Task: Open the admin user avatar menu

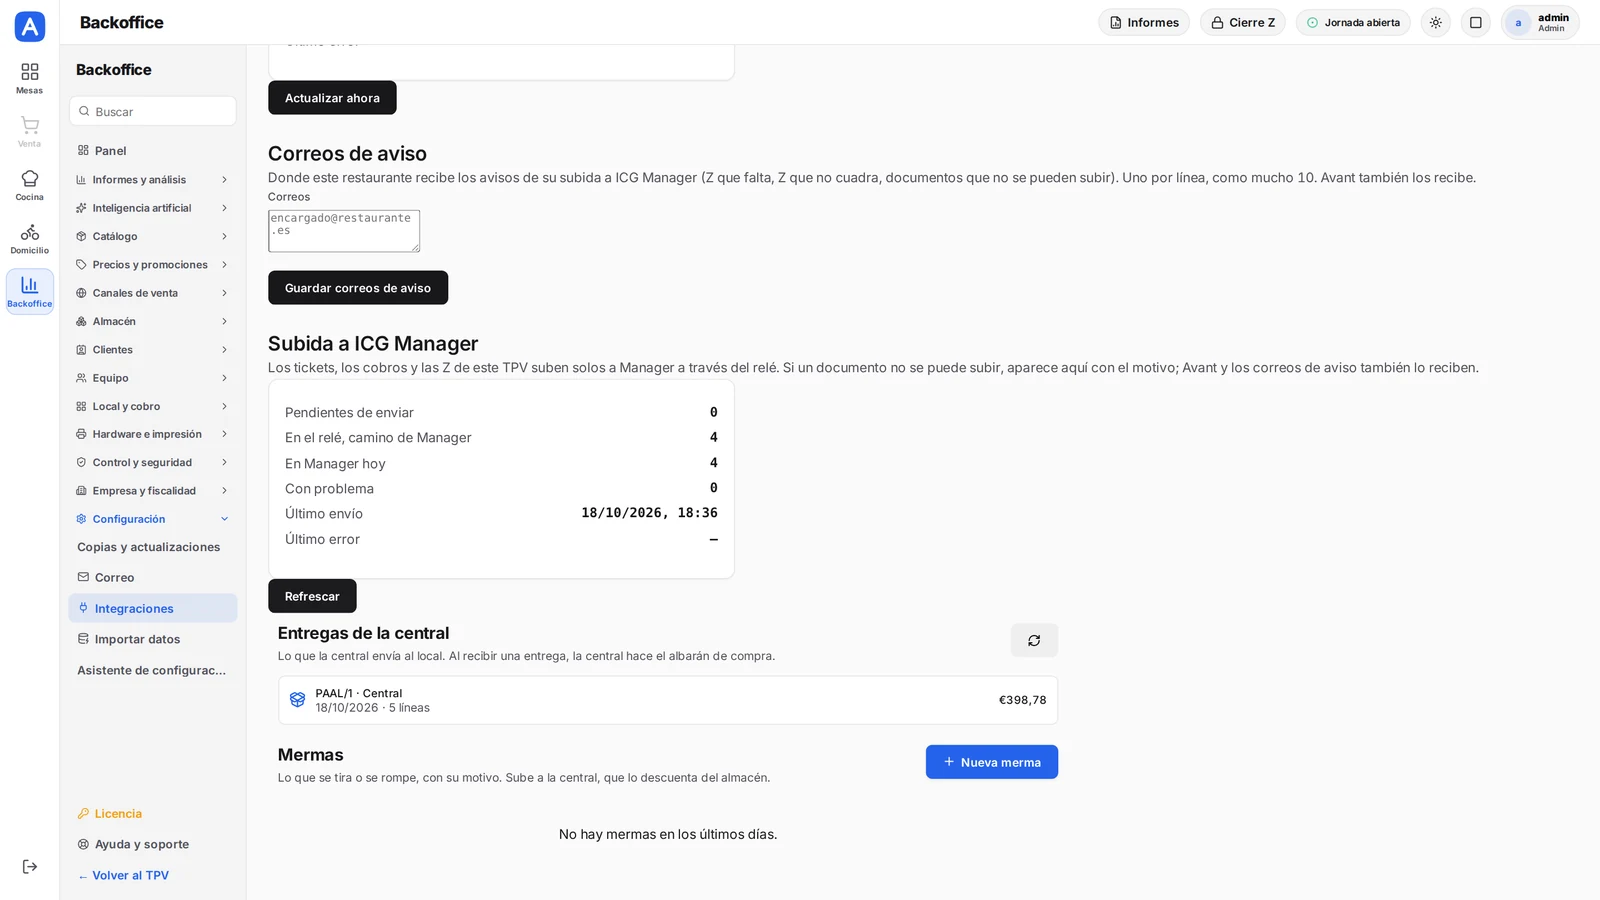Action: 1540,22
